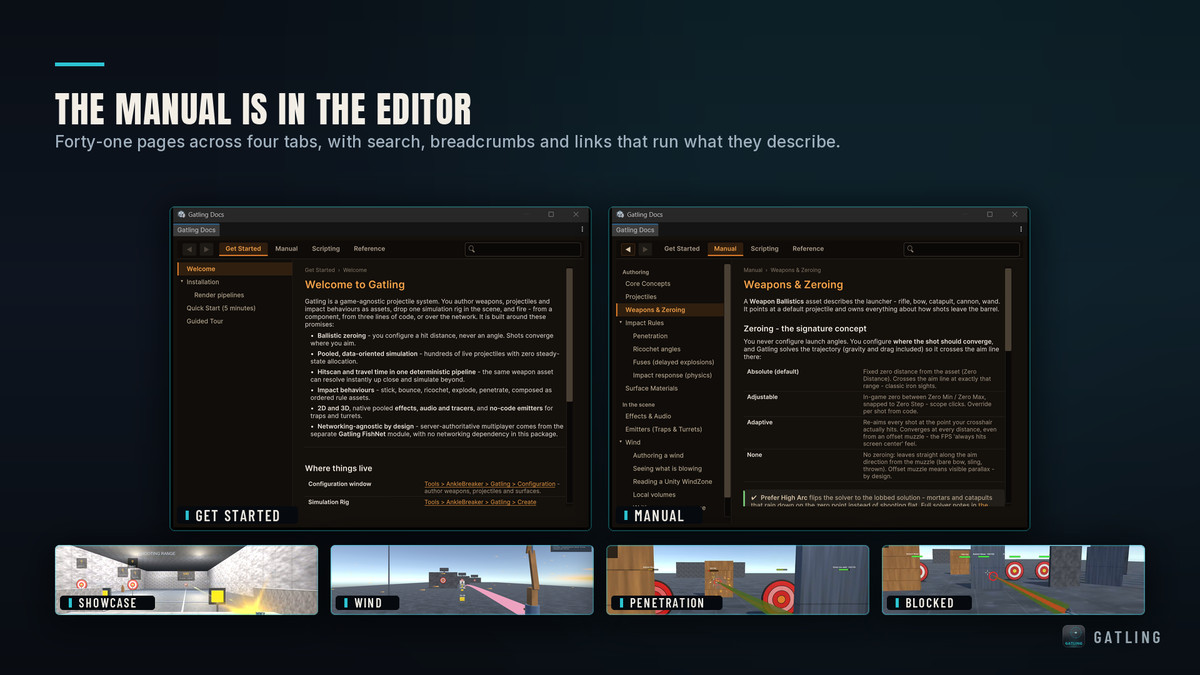
Task: Click the back arrow in the Welcome docs window
Action: click(189, 249)
